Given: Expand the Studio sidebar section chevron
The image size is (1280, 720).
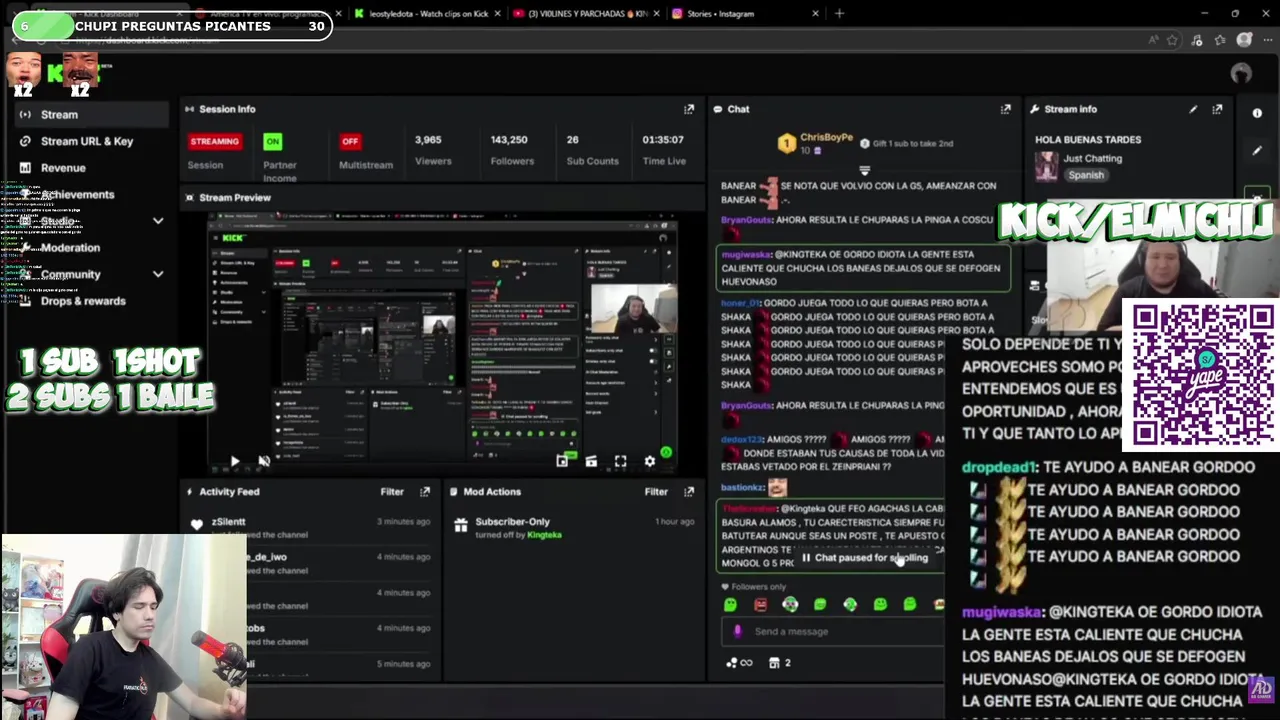Looking at the screenshot, I should (x=158, y=221).
